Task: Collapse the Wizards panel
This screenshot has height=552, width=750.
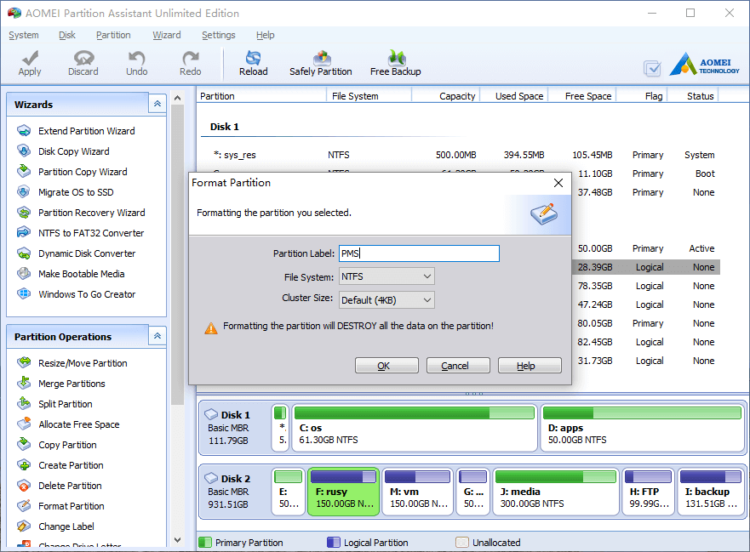Action: pyautogui.click(x=157, y=104)
